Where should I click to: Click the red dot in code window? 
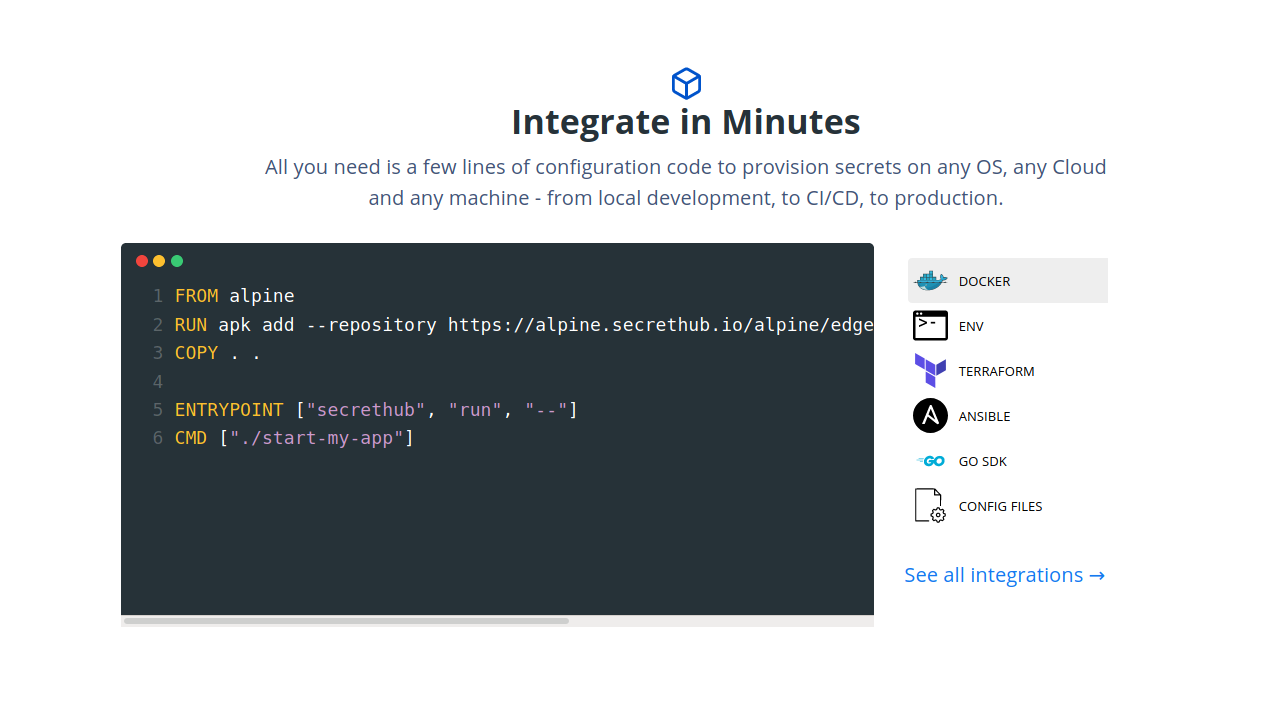(142, 261)
